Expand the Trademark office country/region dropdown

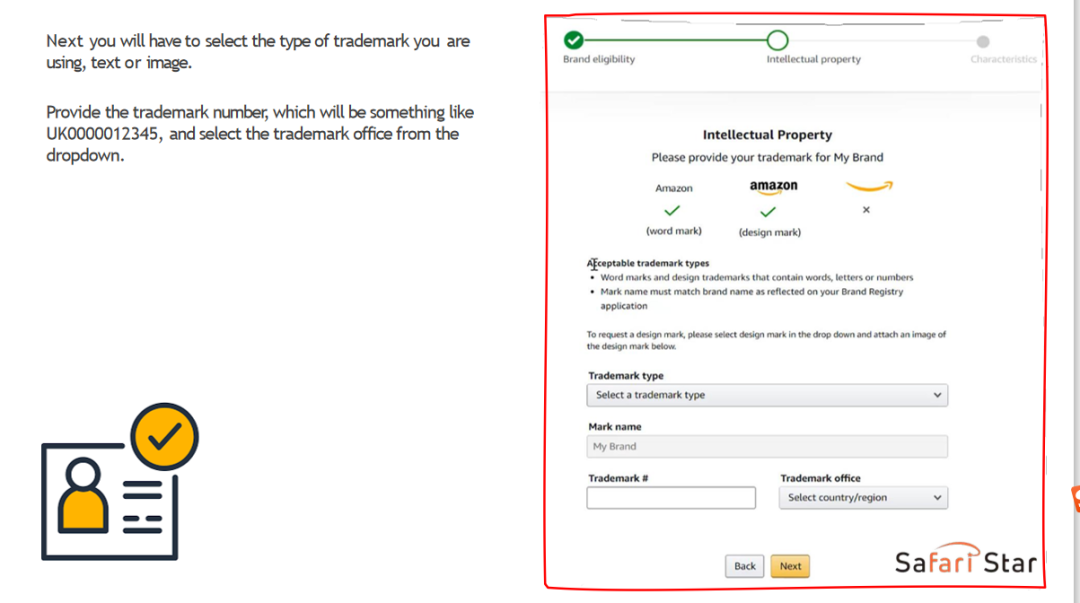tap(863, 497)
